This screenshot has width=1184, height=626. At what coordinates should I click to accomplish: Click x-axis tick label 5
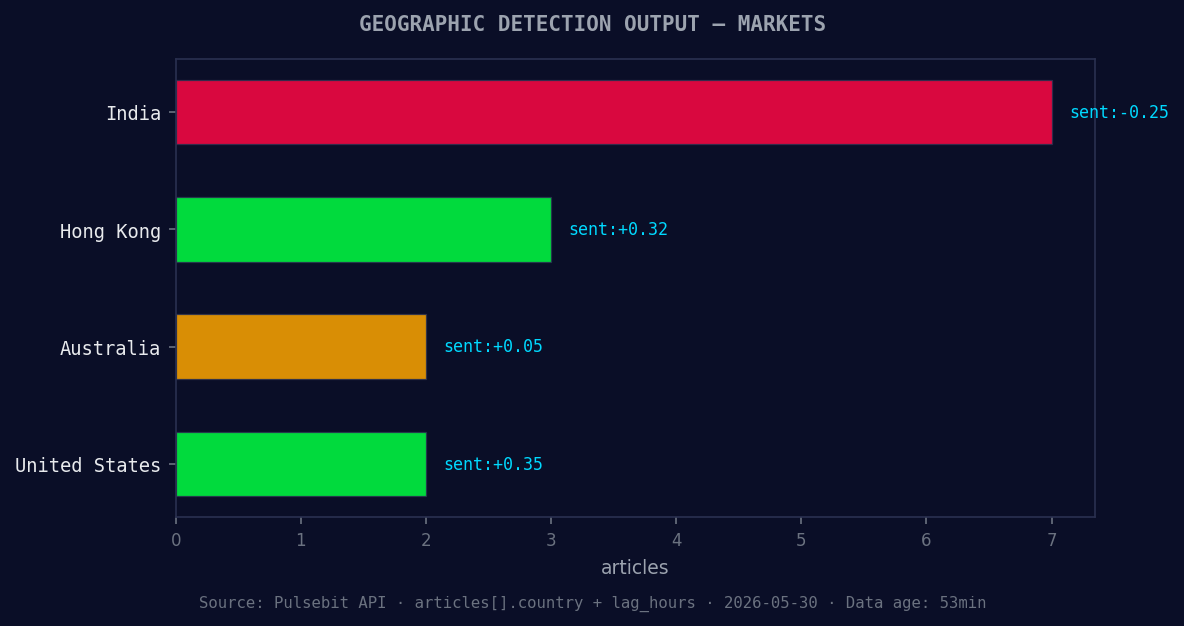point(801,540)
